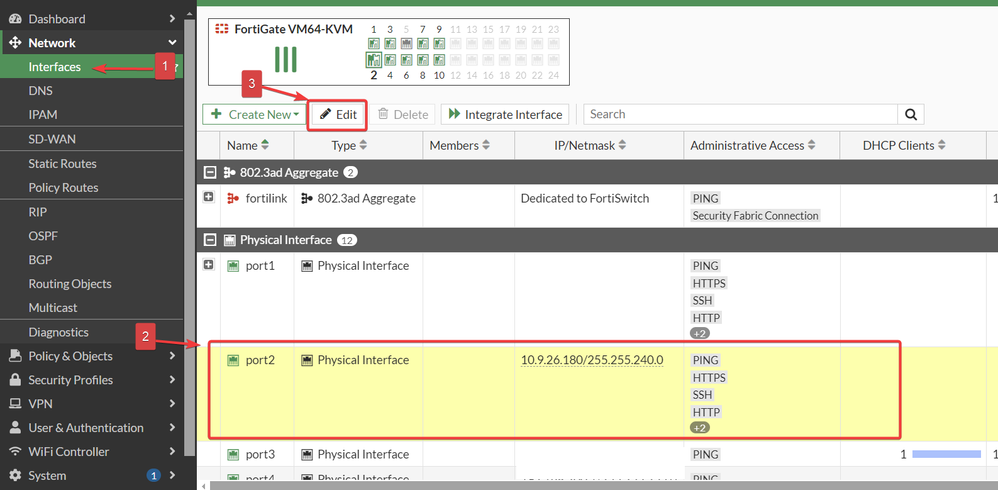This screenshot has width=998, height=490.
Task: Focus the interface Search field
Action: (741, 115)
